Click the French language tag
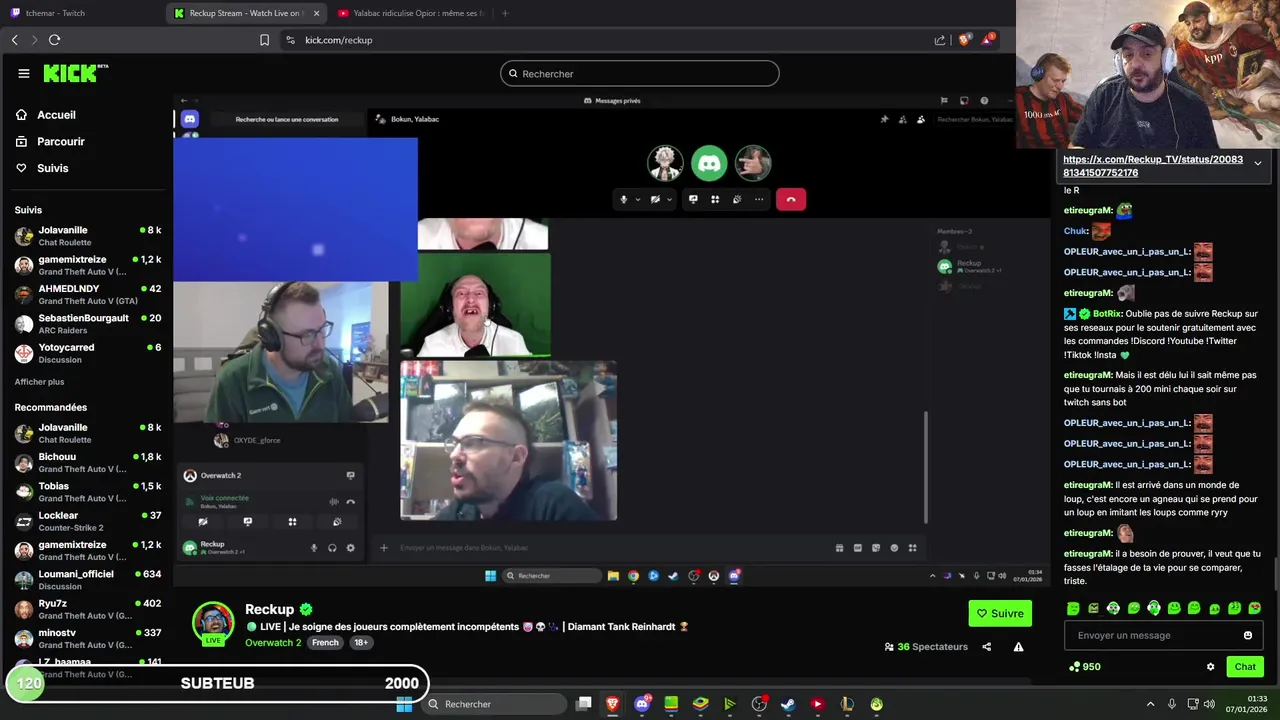This screenshot has height=720, width=1280. [325, 642]
